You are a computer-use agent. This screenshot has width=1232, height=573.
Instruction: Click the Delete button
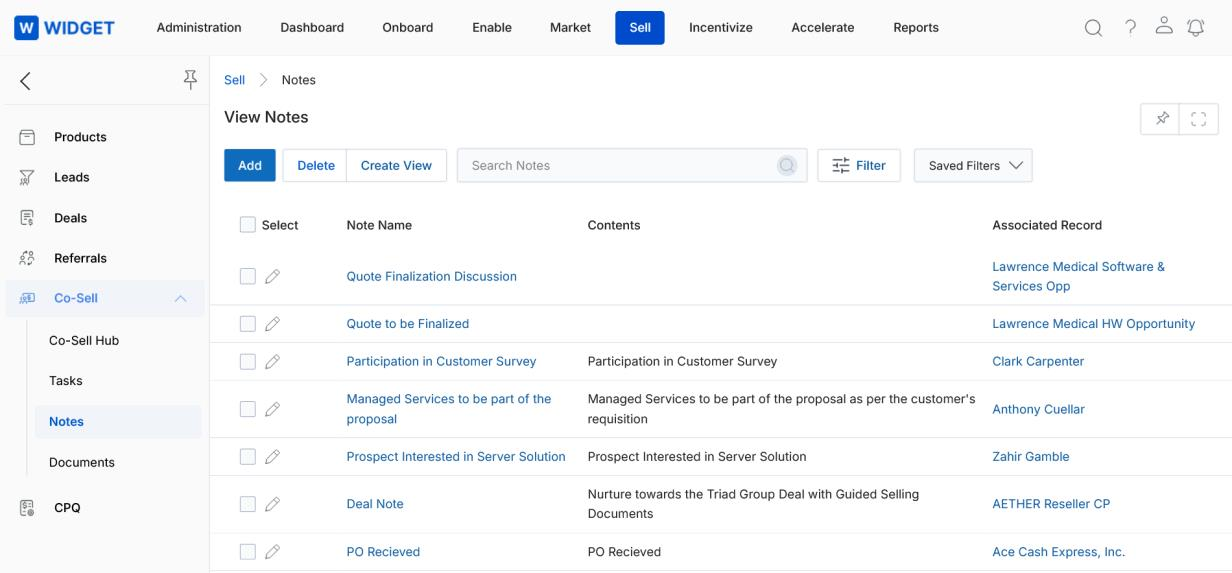316,166
